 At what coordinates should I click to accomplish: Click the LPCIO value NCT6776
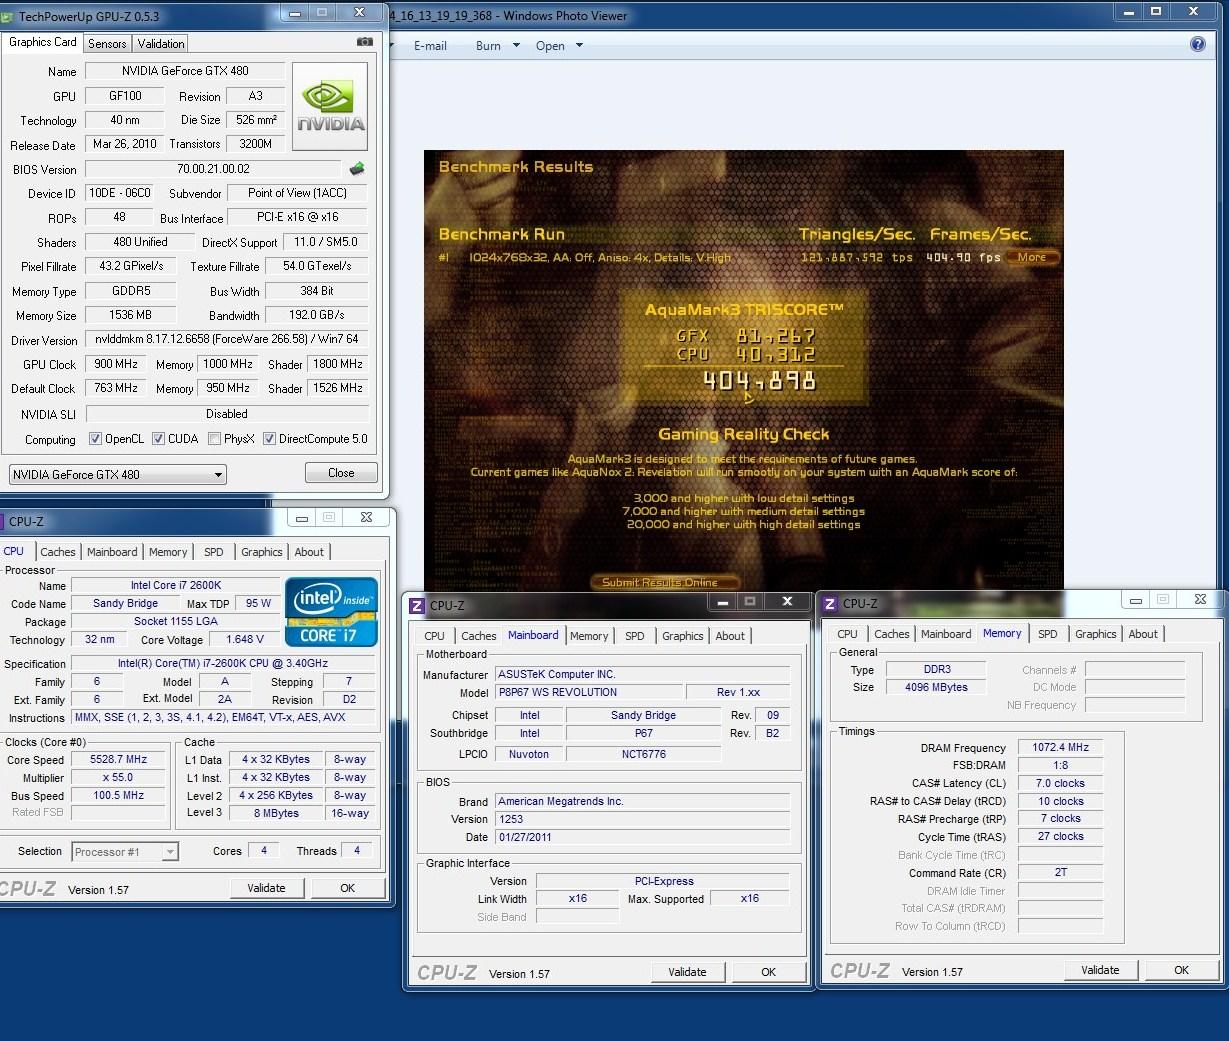click(643, 754)
